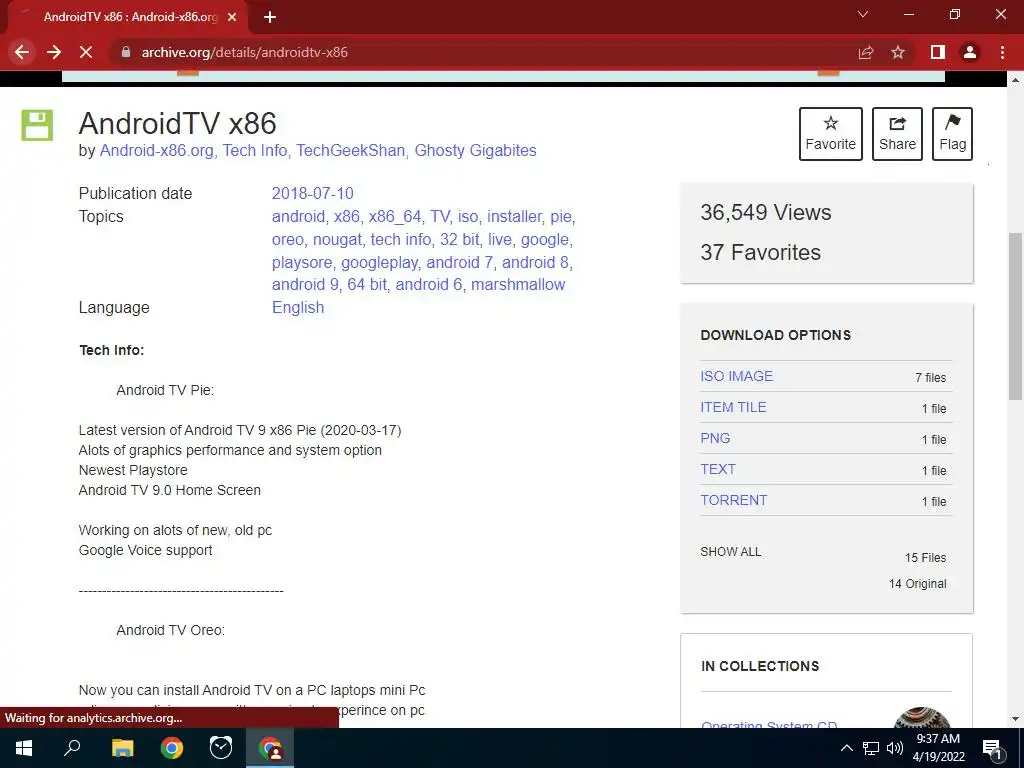1024x768 pixels.
Task: Open ISO IMAGE download option
Action: point(737,376)
